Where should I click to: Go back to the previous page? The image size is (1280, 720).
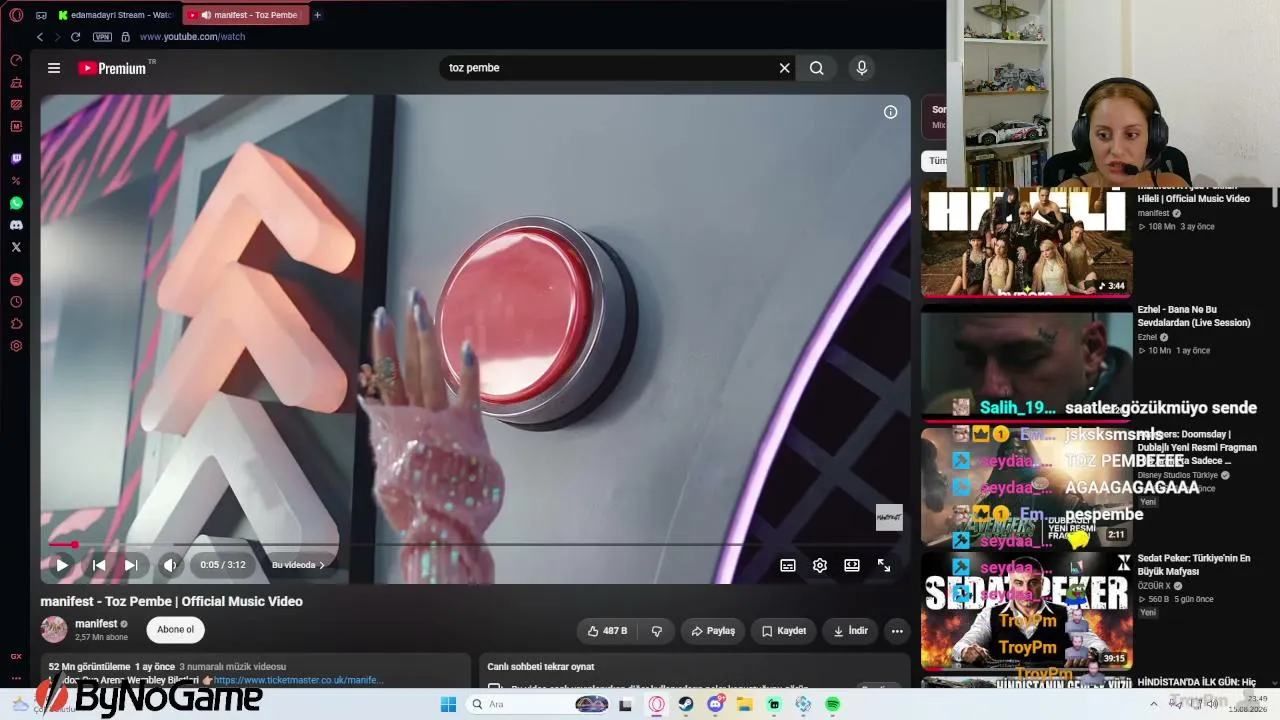pos(40,37)
